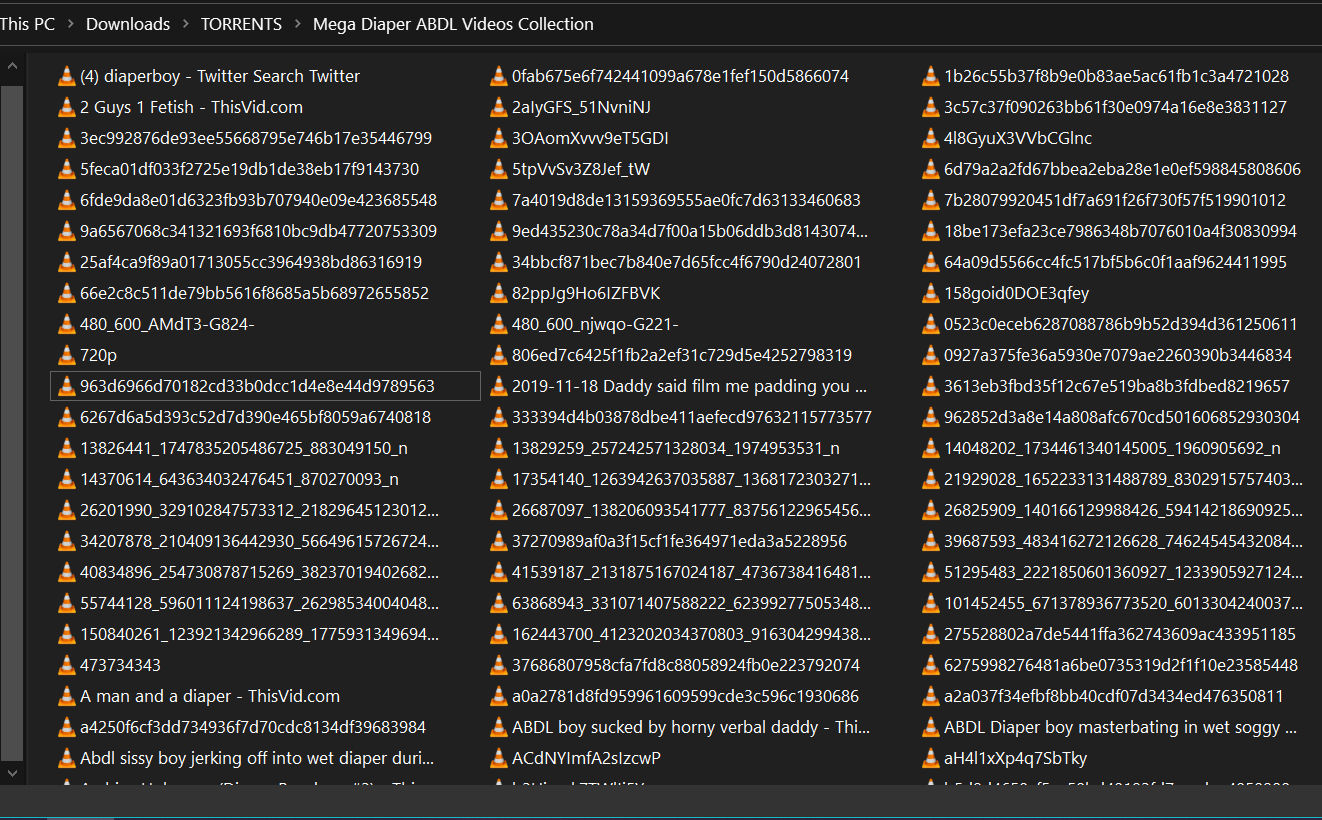Click VLC icon for file a2a037f34efbf8bb40cdf07d3434ed476350811
1322x820 pixels.
pyautogui.click(x=931, y=696)
